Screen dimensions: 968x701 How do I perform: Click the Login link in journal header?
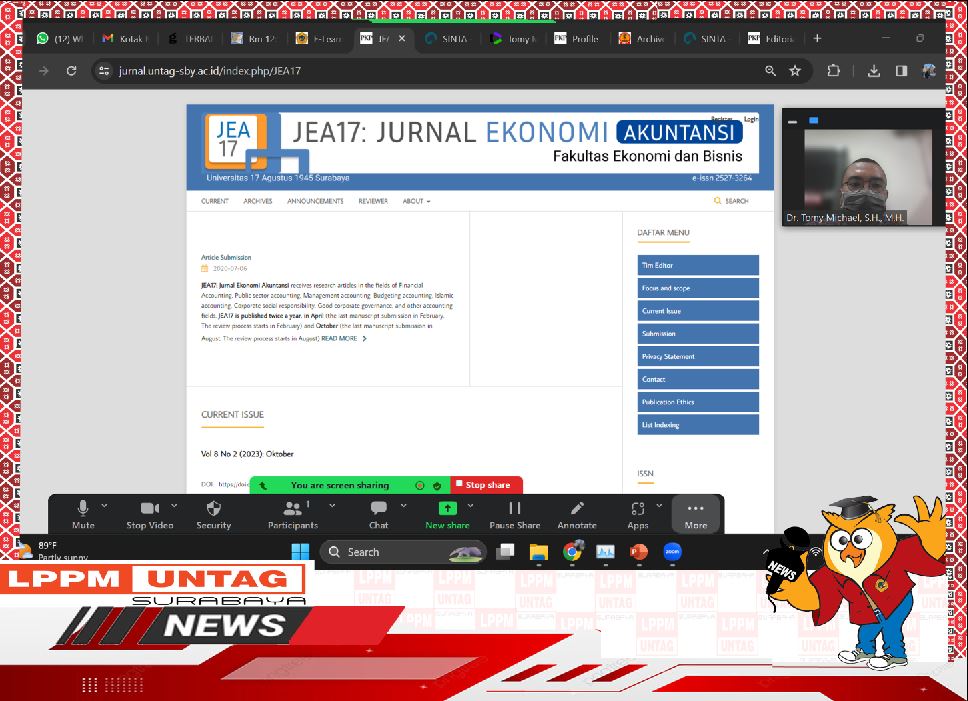751,118
